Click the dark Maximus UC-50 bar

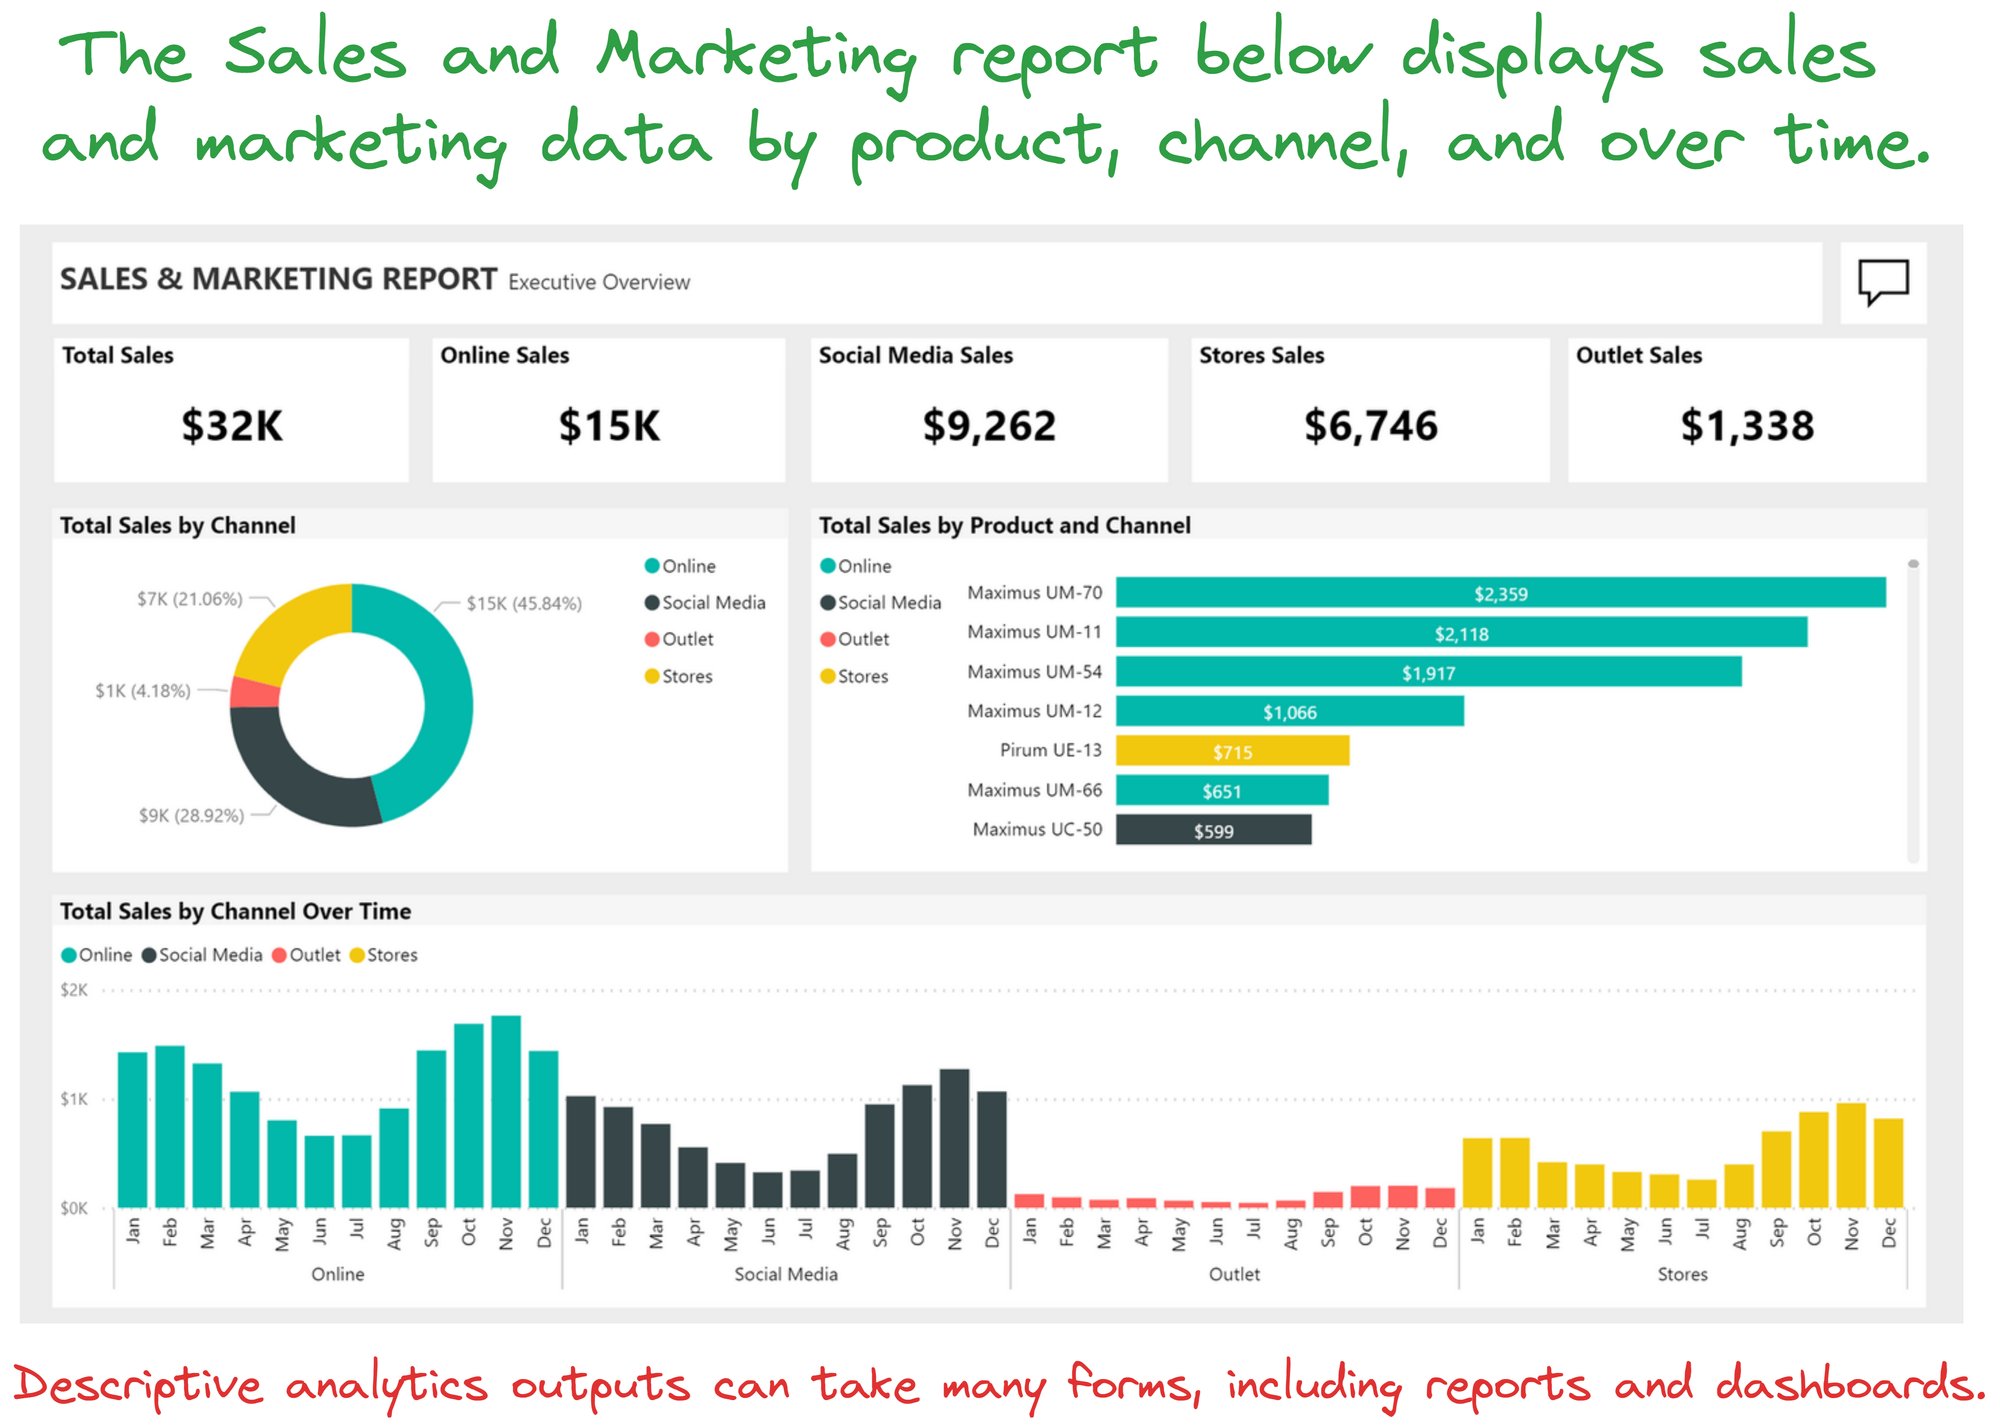pos(1213,830)
